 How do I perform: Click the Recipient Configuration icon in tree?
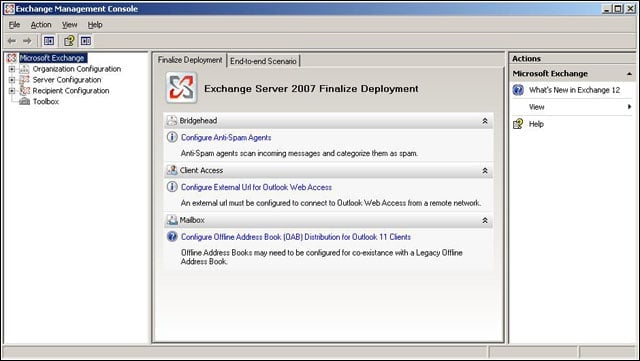pyautogui.click(x=24, y=91)
